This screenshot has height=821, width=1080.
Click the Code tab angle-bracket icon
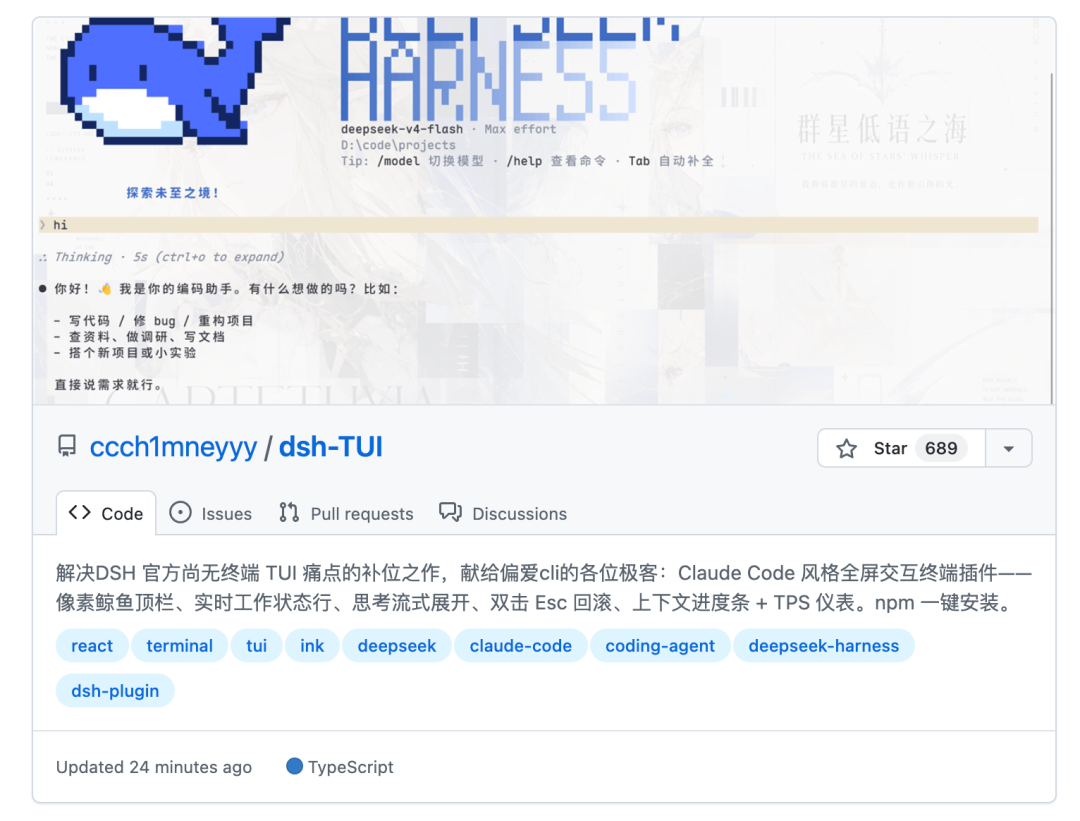coord(79,512)
